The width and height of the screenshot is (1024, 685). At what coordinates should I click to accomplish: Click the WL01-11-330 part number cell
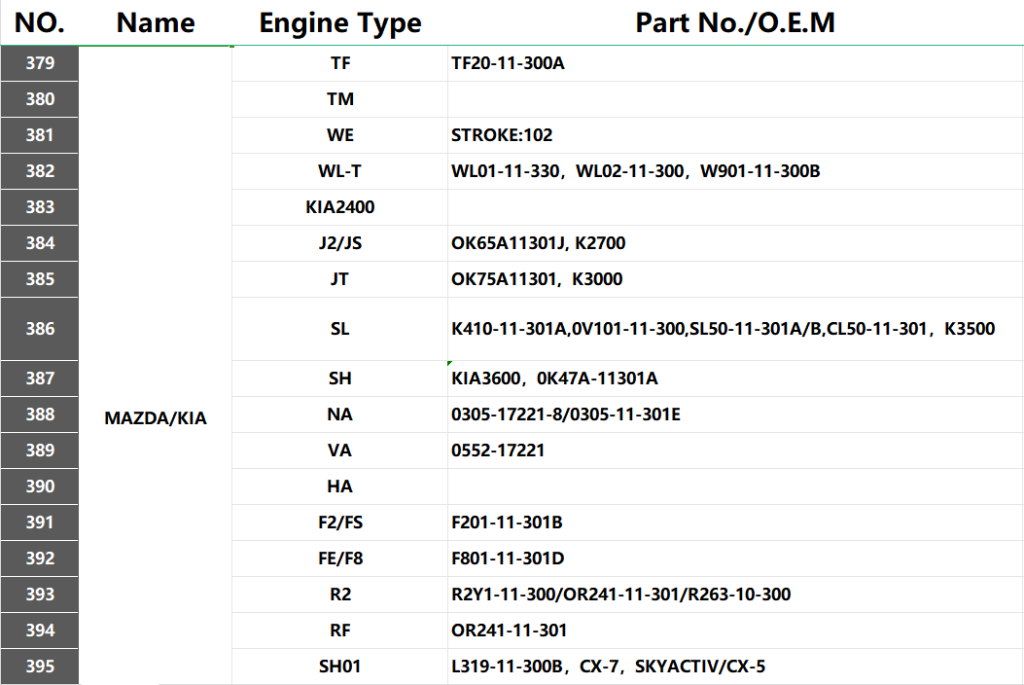[735, 171]
